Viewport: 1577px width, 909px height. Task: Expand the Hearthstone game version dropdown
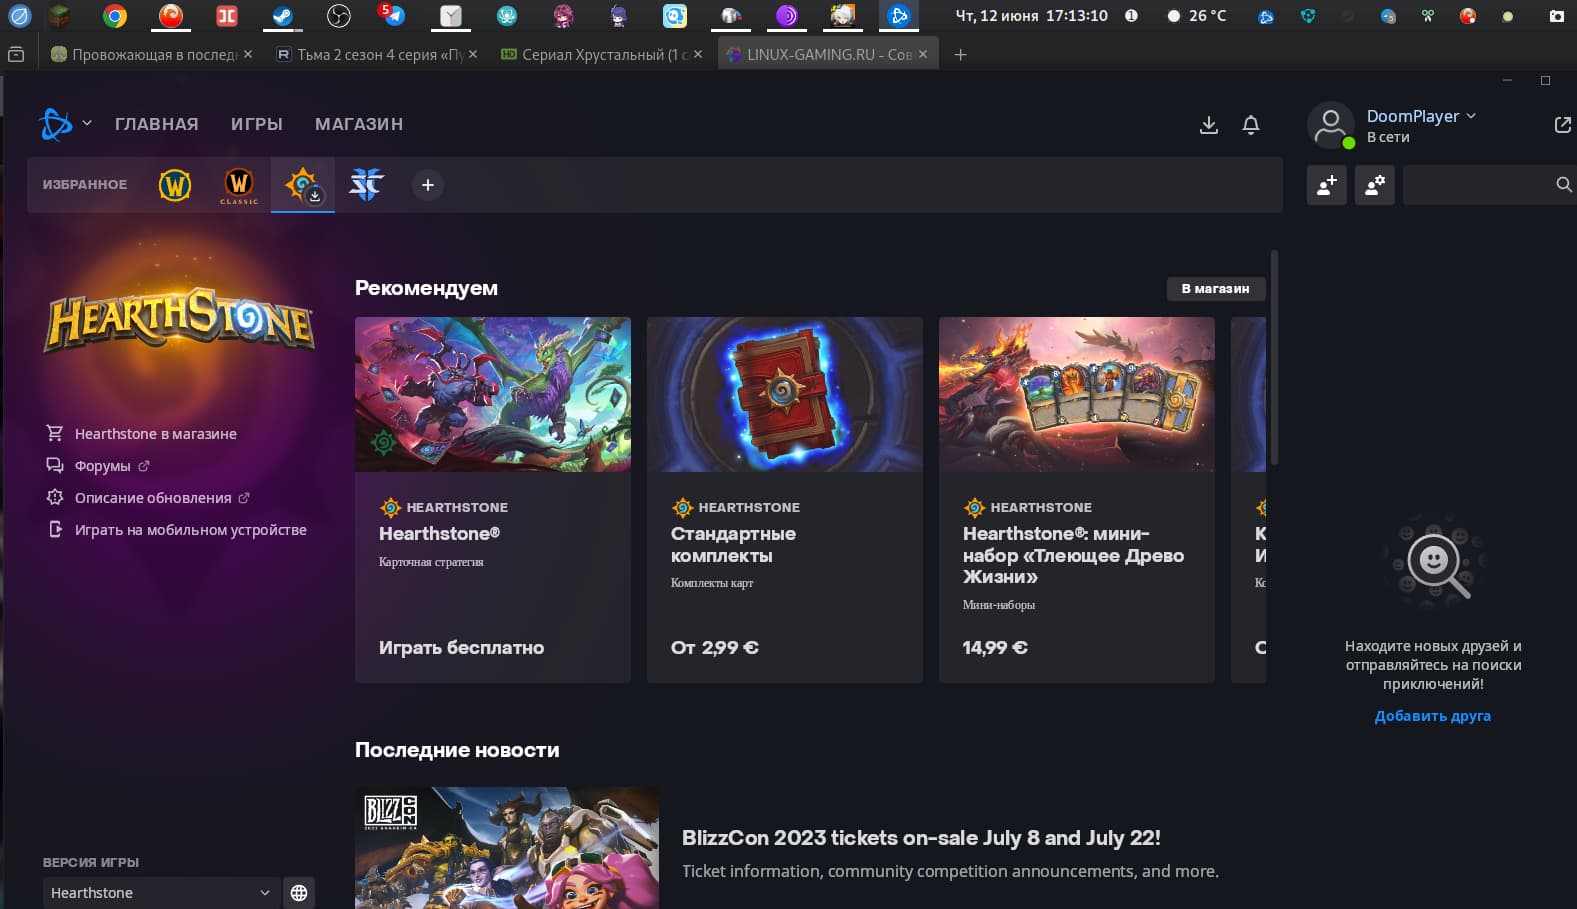(160, 893)
